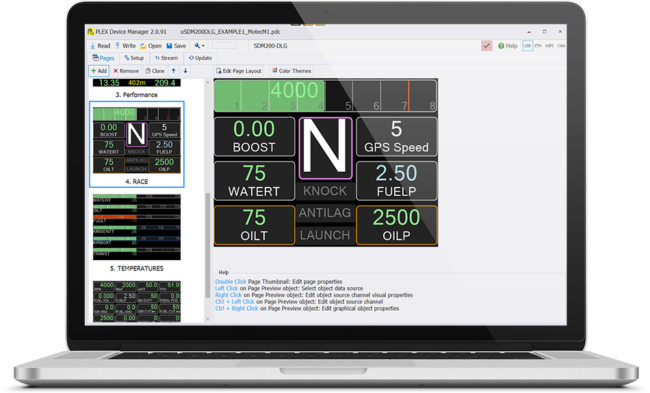
Task: Move page down with down arrow
Action: [x=186, y=71]
